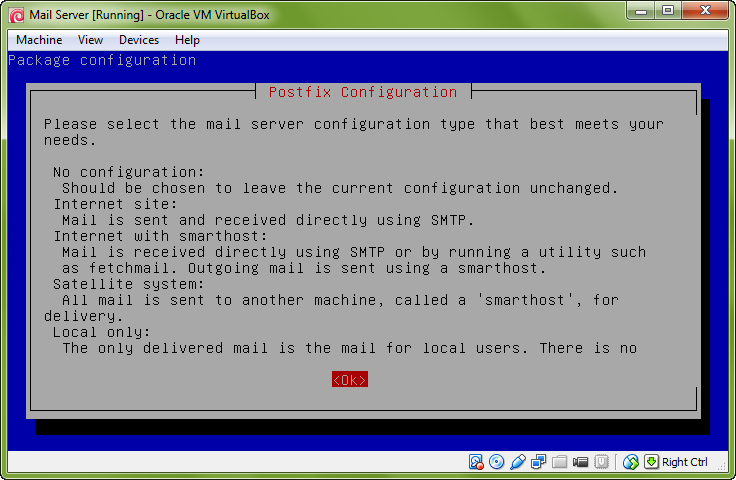The width and height of the screenshot is (736, 480).
Task: Open the Devices menu
Action: 139,40
